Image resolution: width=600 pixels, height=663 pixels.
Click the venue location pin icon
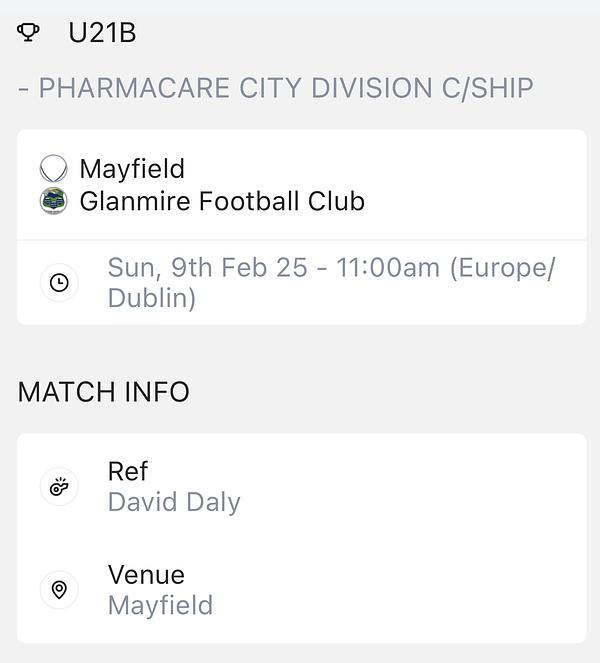[59, 589]
